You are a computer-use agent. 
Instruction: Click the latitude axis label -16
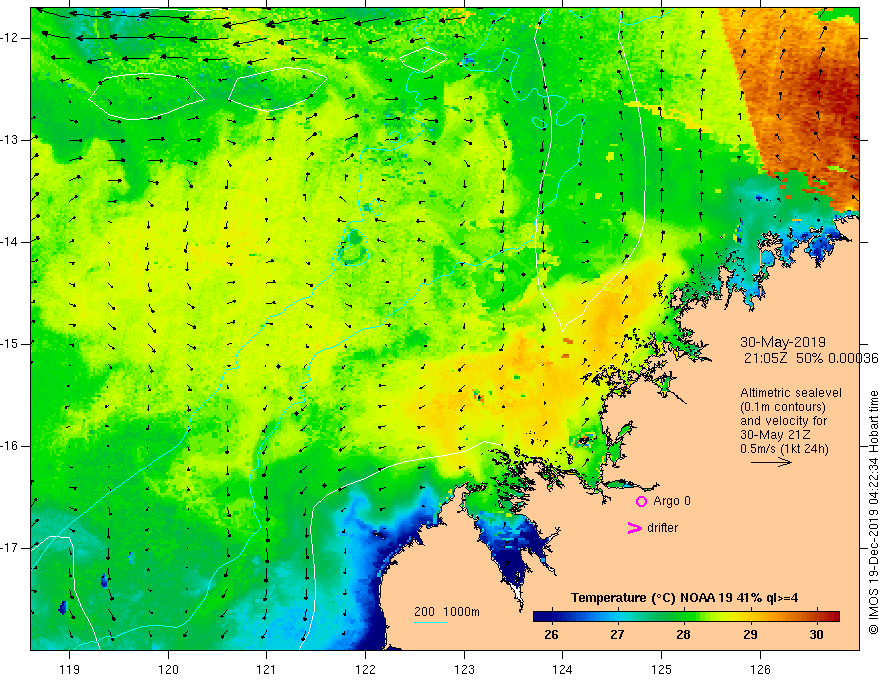(x=10, y=446)
